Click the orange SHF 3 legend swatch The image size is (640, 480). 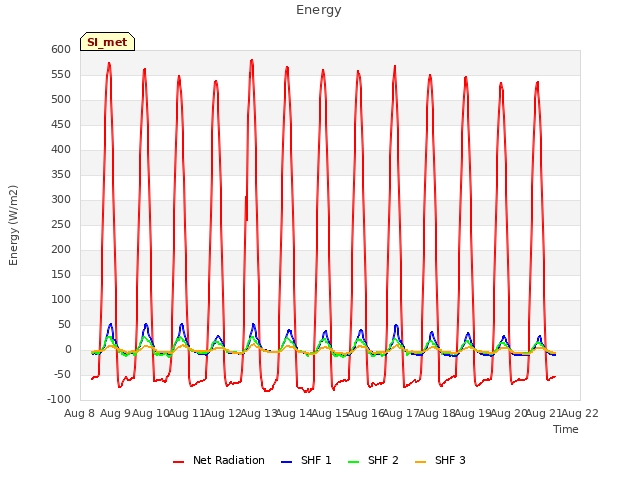tap(420, 462)
